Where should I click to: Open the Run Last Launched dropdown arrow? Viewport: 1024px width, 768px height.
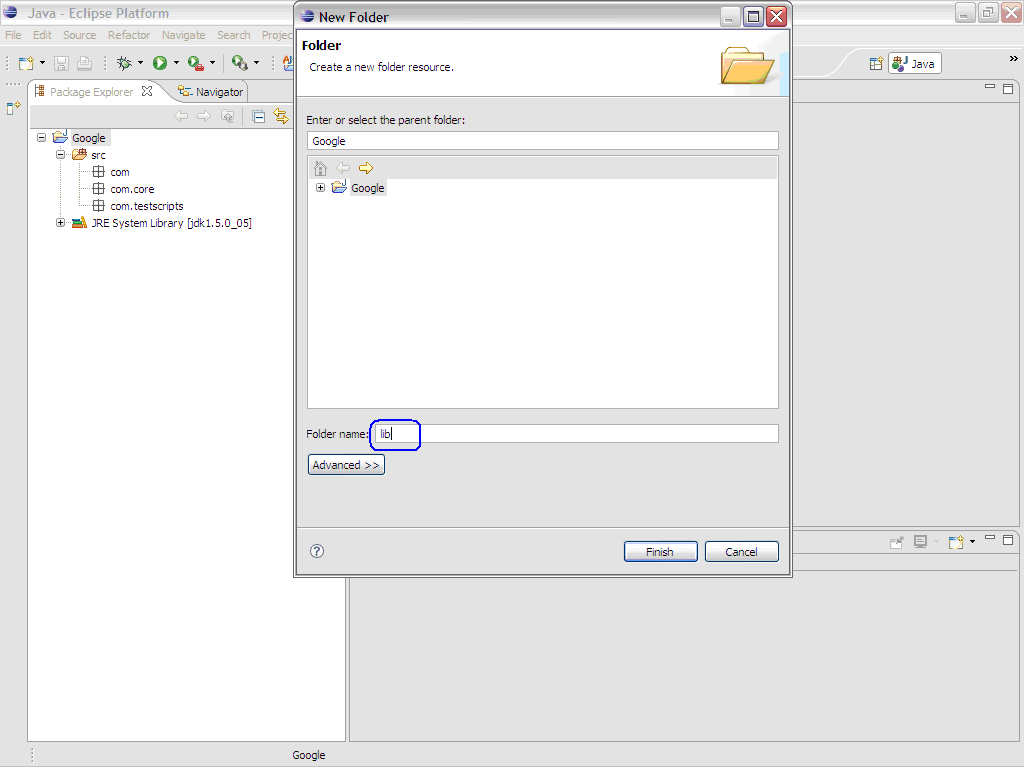tap(256, 63)
